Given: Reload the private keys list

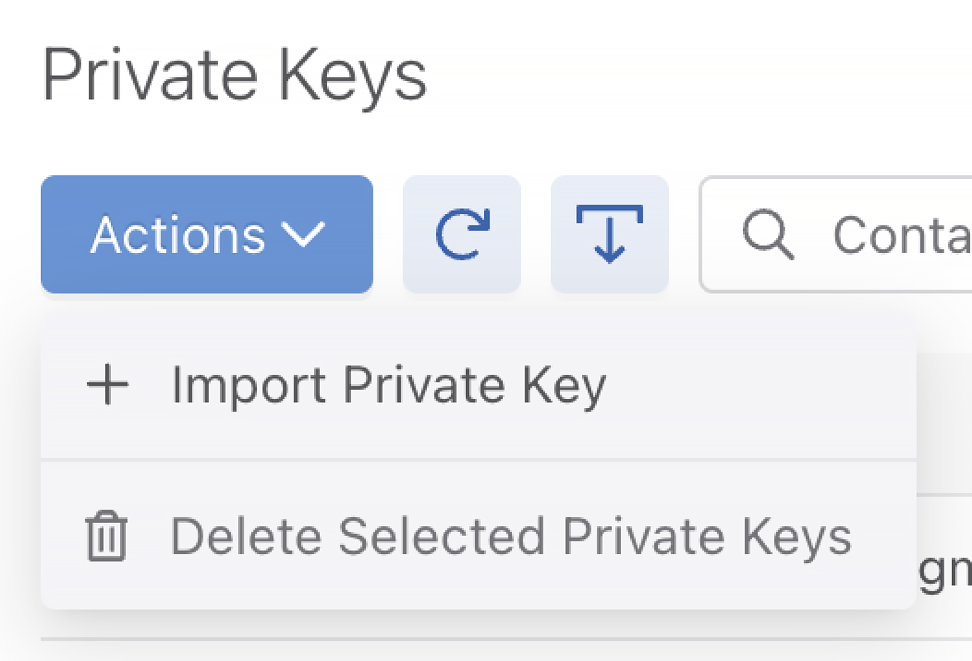Looking at the screenshot, I should click(462, 235).
